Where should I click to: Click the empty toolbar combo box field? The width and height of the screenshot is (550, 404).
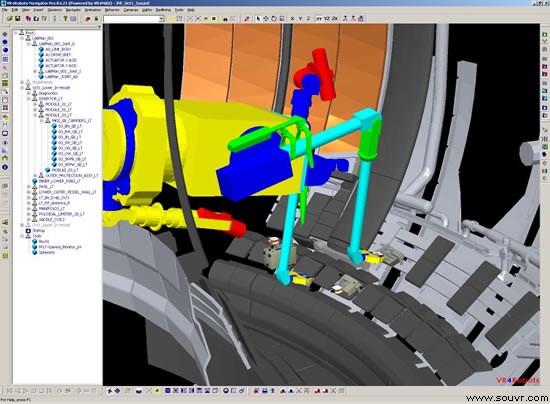click(x=131, y=19)
